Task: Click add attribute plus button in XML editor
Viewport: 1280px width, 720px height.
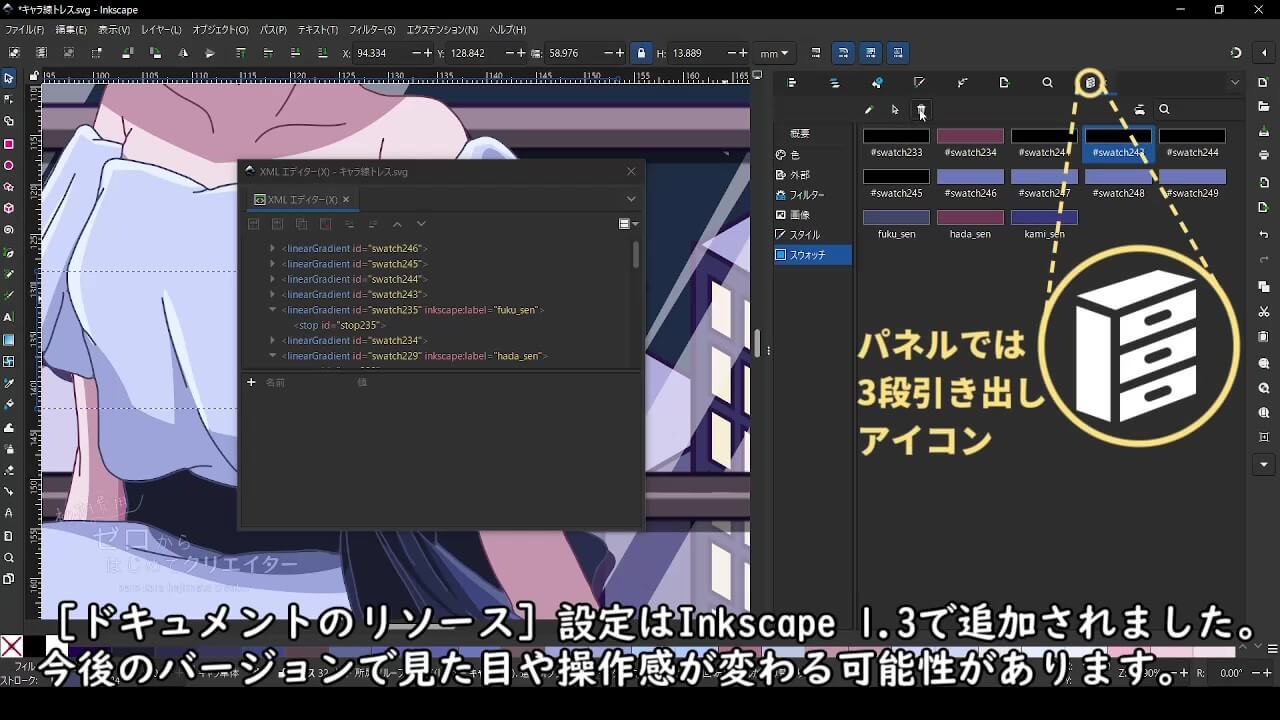Action: [251, 382]
